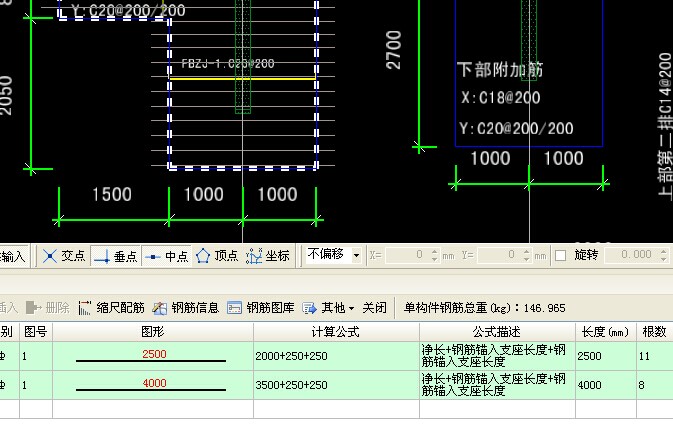This screenshot has width=673, height=438.
Task: Decrease the X offset with down arrow
Action: (434, 259)
